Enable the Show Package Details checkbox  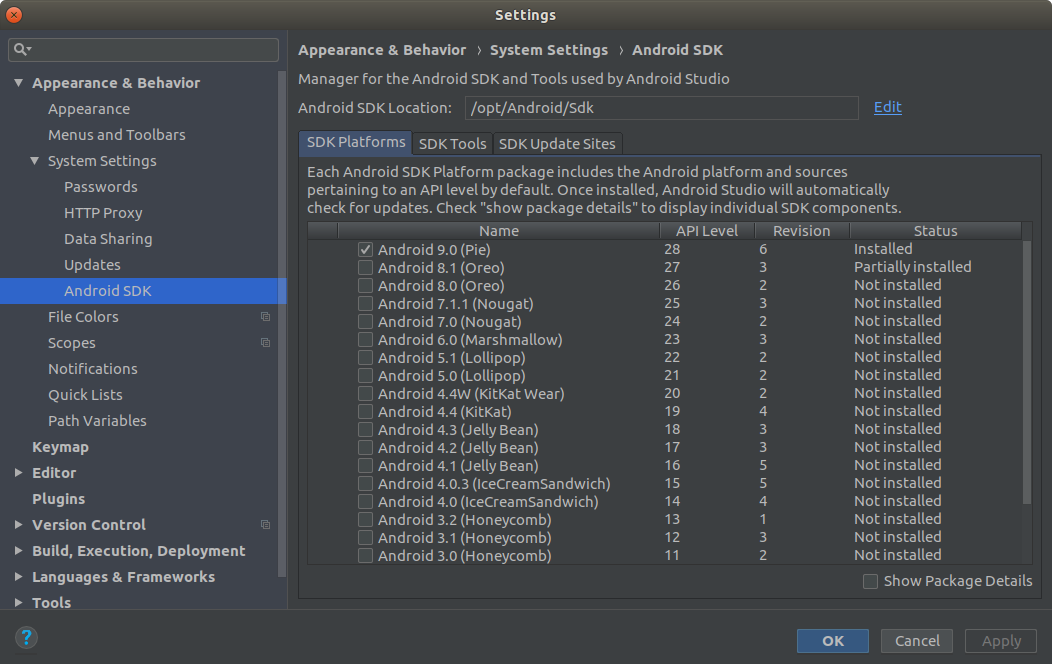870,582
